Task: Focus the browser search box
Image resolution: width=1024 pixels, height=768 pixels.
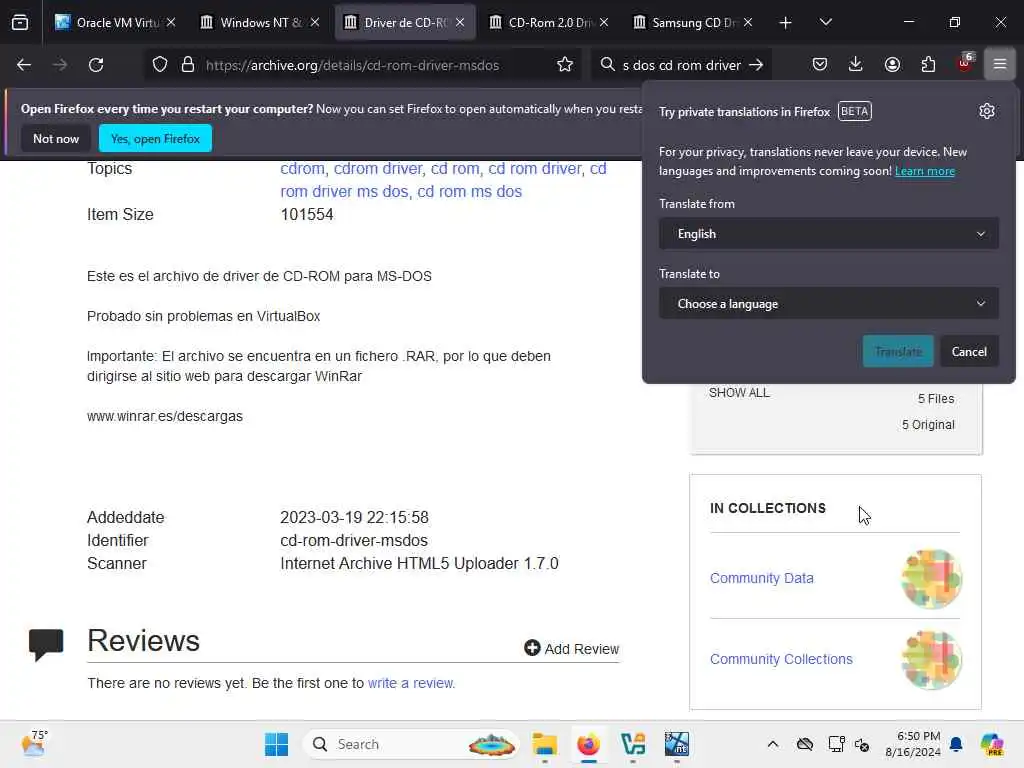Action: (682, 65)
